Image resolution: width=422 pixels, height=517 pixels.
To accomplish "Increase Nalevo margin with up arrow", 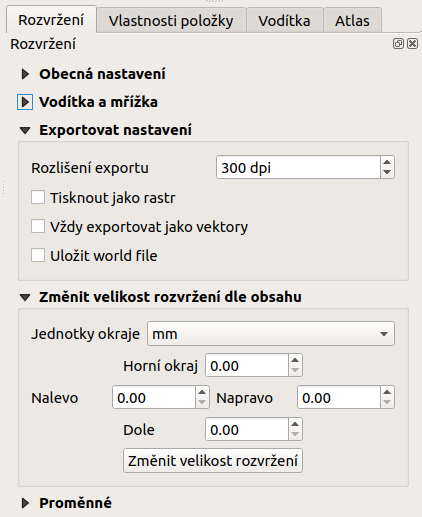I will pos(202,392).
